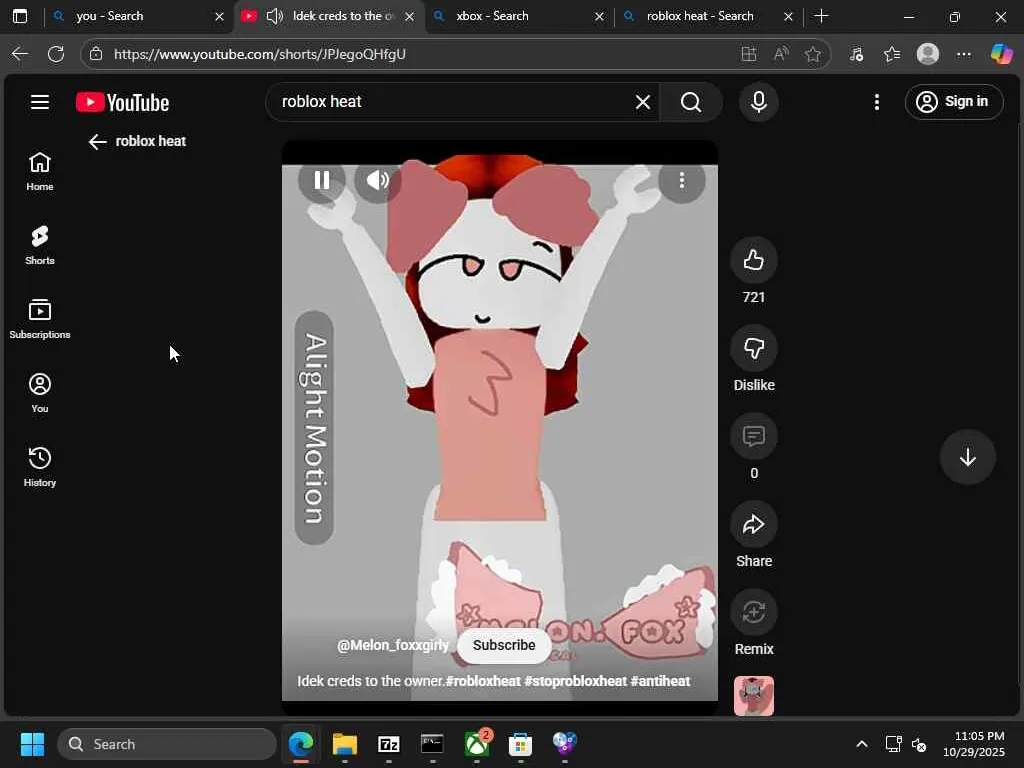
Task: Open Subscriptions in the sidebar
Action: coord(40,319)
